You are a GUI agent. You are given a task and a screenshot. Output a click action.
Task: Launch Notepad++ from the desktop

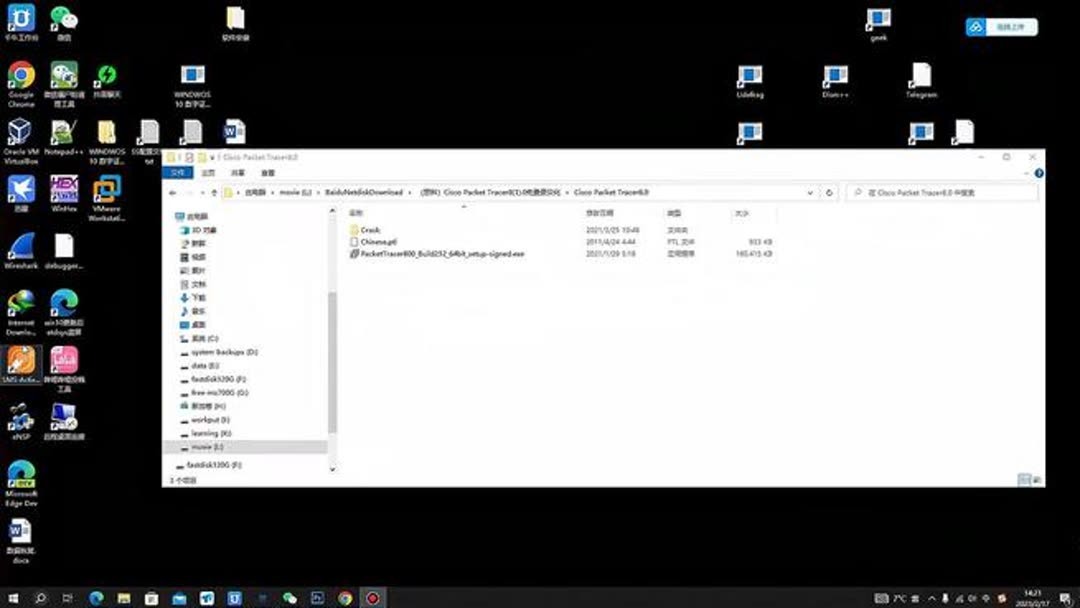pyautogui.click(x=62, y=131)
